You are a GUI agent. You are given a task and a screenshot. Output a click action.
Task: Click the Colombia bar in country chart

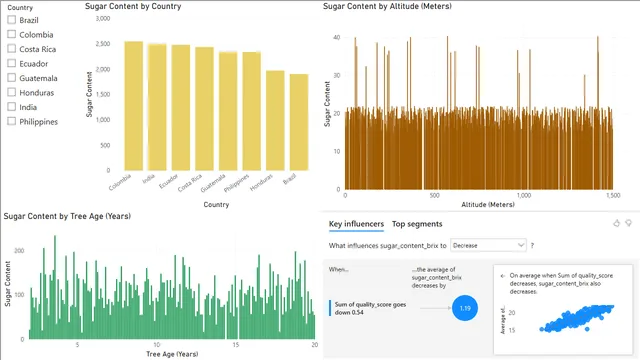pyautogui.click(x=133, y=106)
